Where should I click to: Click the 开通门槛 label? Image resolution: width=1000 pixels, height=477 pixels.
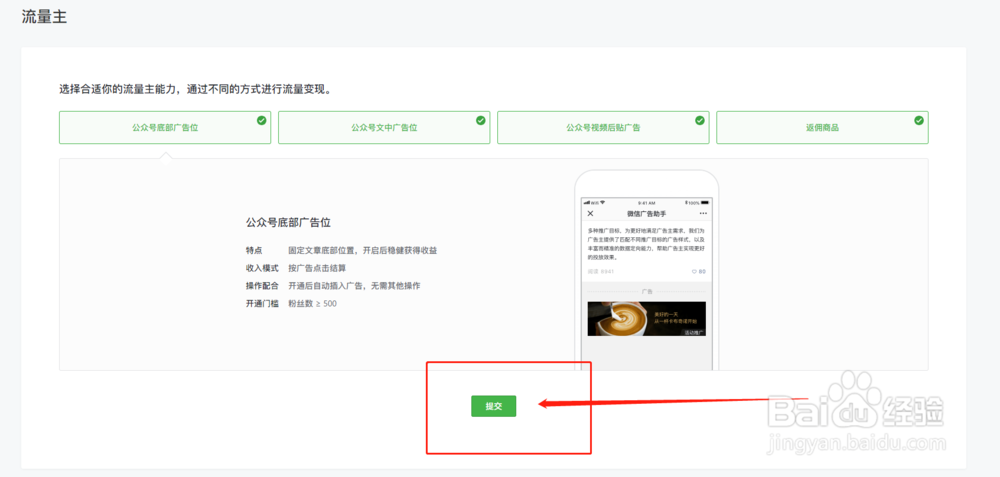[262, 304]
